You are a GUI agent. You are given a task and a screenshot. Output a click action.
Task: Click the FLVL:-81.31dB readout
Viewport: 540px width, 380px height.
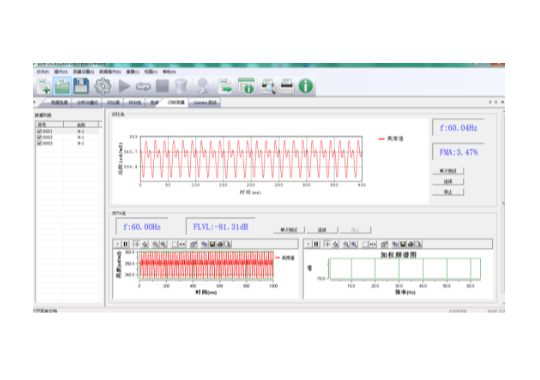pyautogui.click(x=220, y=227)
